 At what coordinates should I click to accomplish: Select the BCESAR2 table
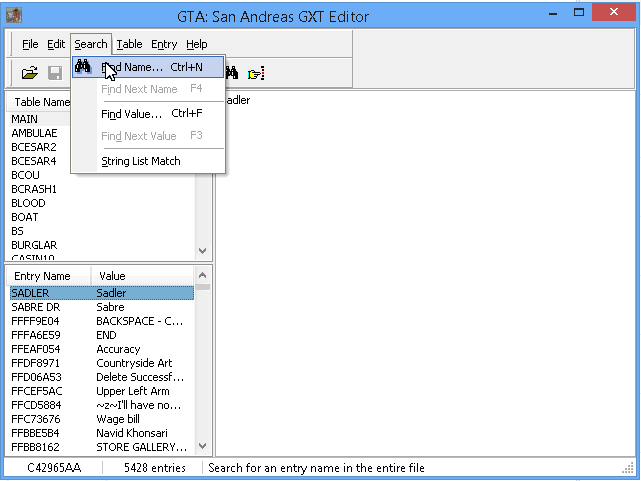(x=34, y=147)
